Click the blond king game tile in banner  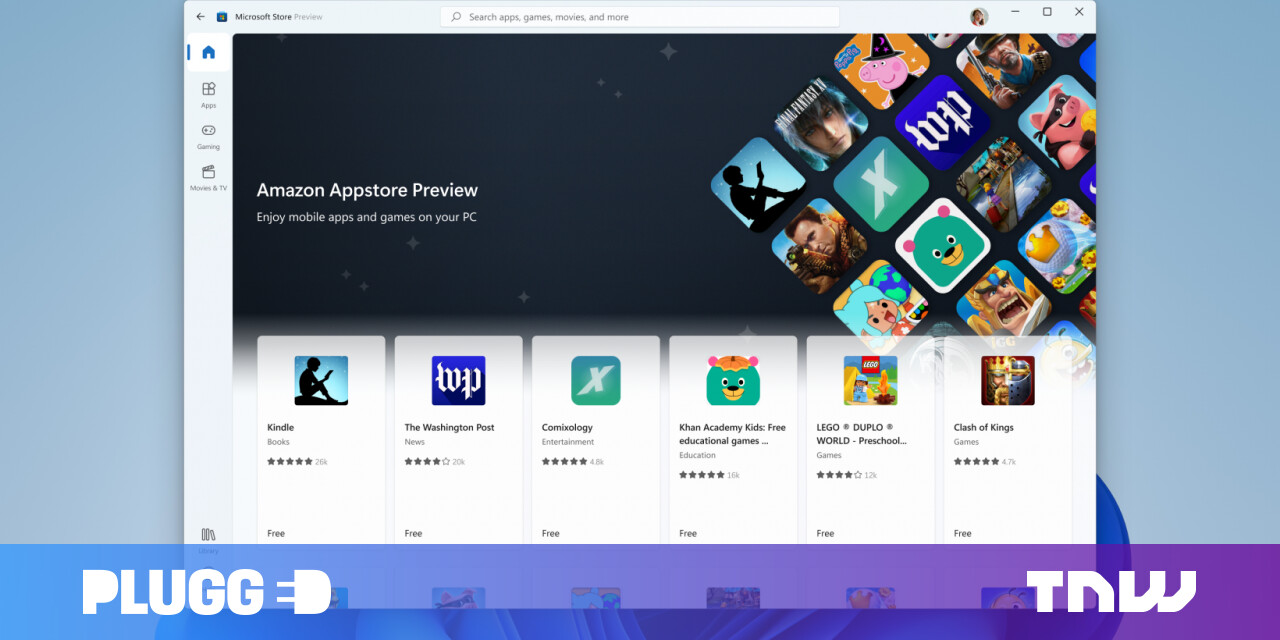coord(1003,303)
